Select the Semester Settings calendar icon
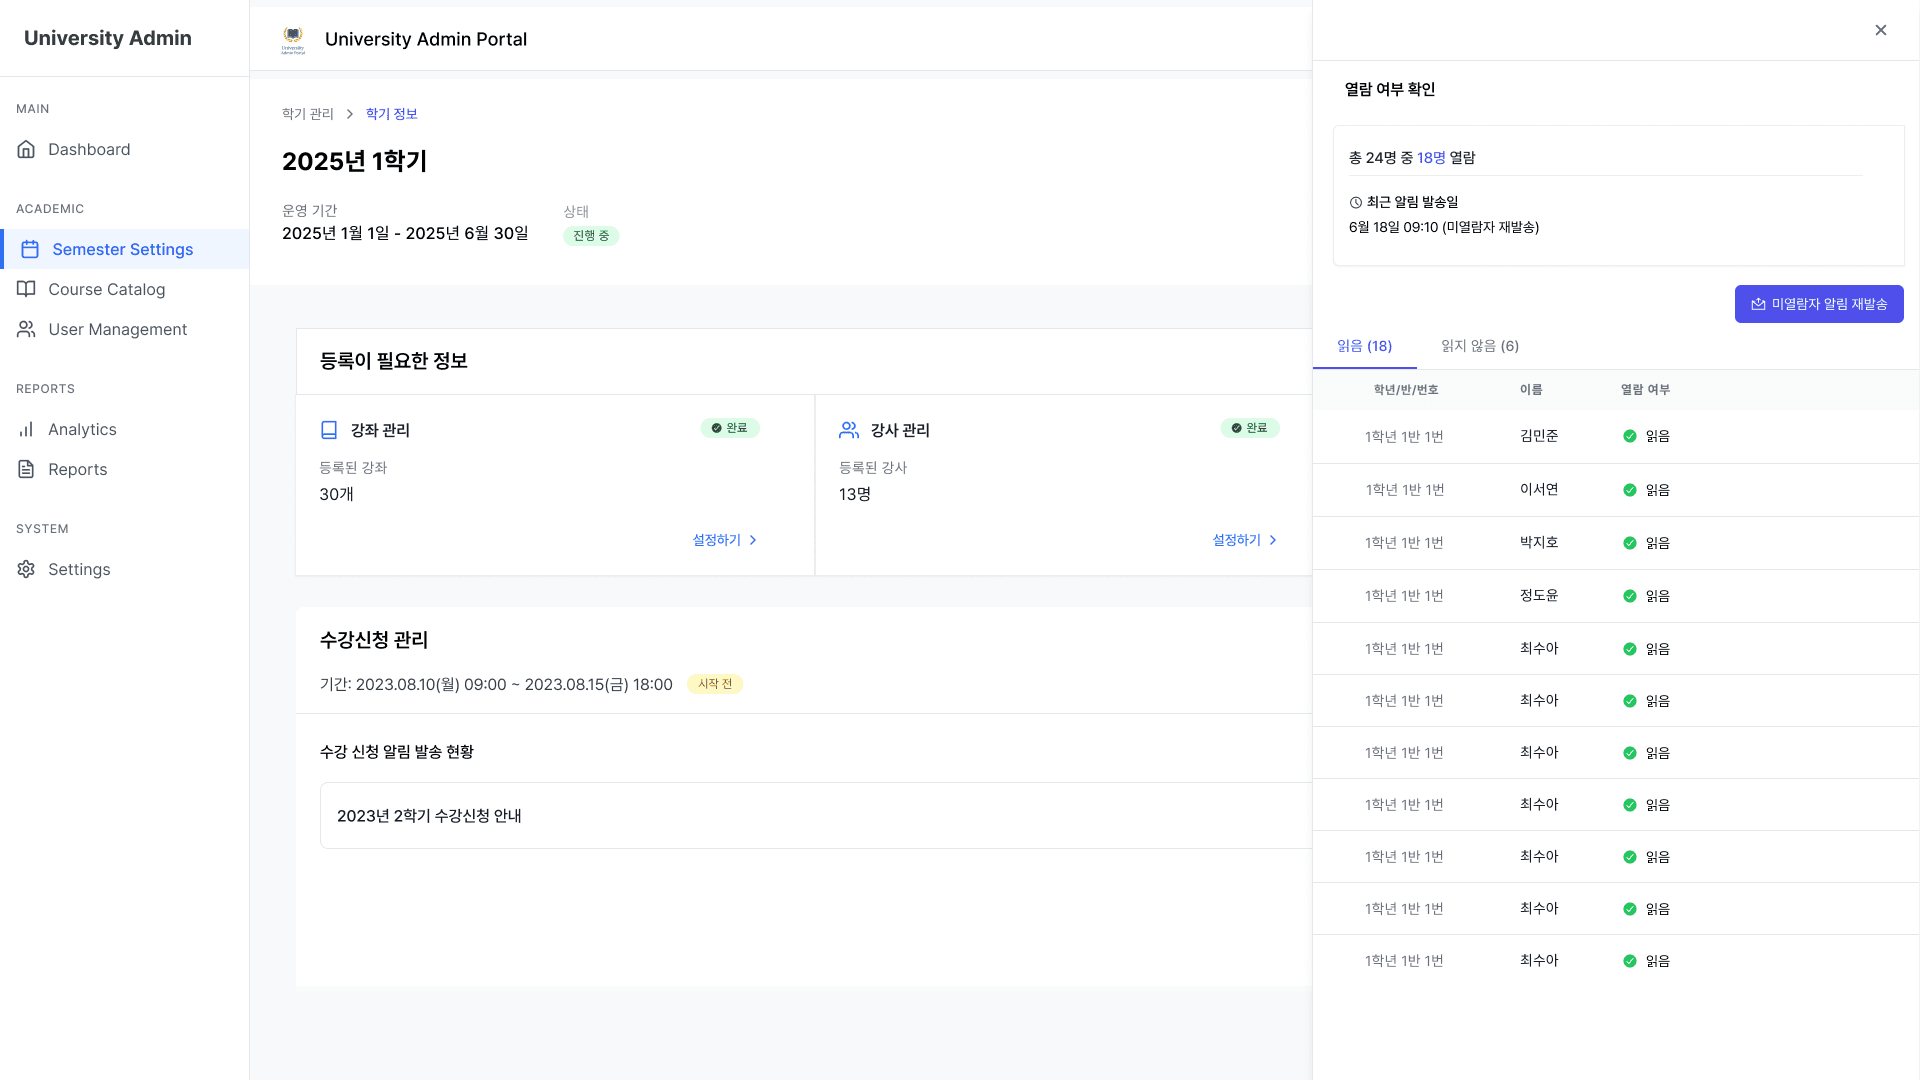Screen dimensions: 1920x1080 (29, 249)
